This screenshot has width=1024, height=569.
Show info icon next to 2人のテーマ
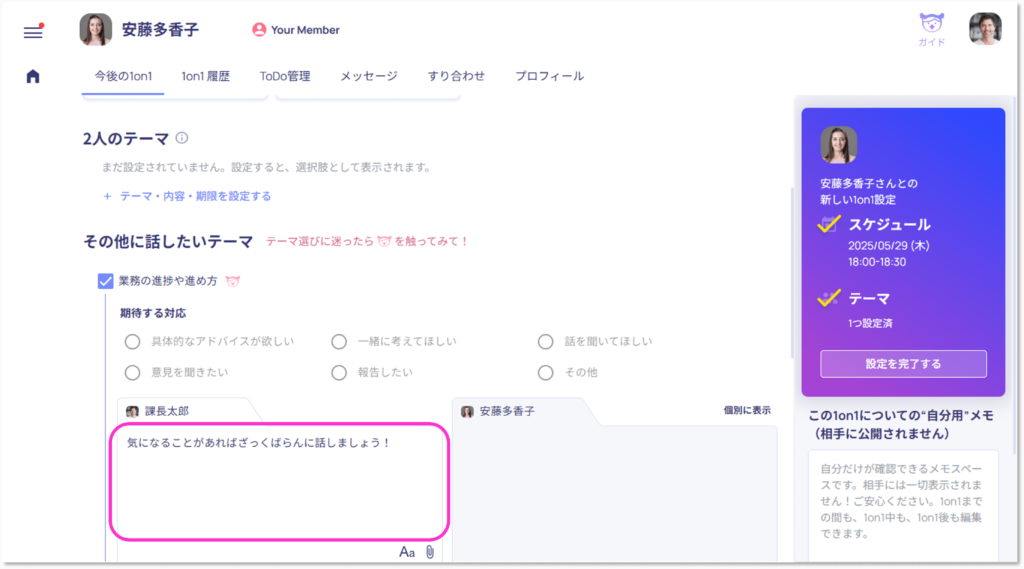tap(182, 138)
